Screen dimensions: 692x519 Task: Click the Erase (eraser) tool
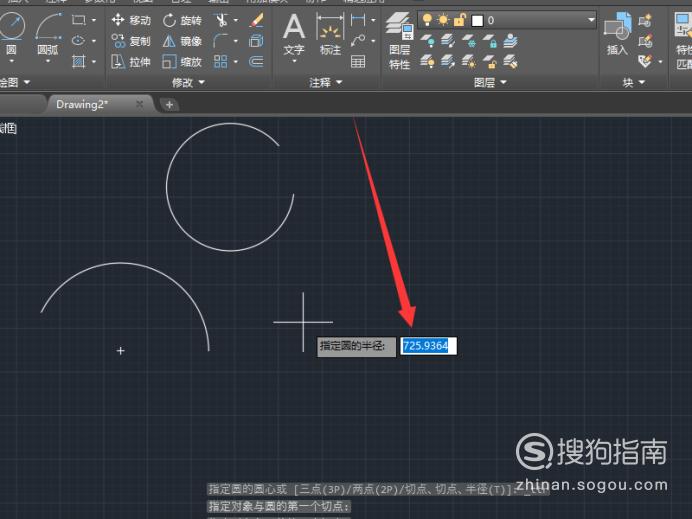tap(256, 20)
